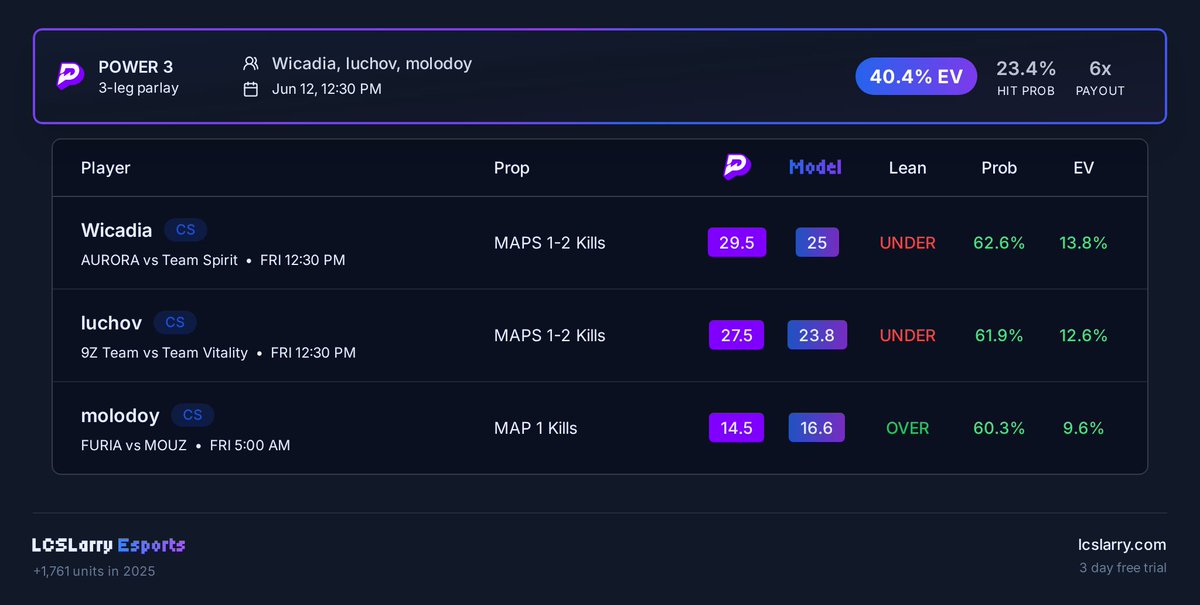The width and height of the screenshot is (1200, 605).
Task: Click the OVER lean in molodoy row
Action: (908, 428)
